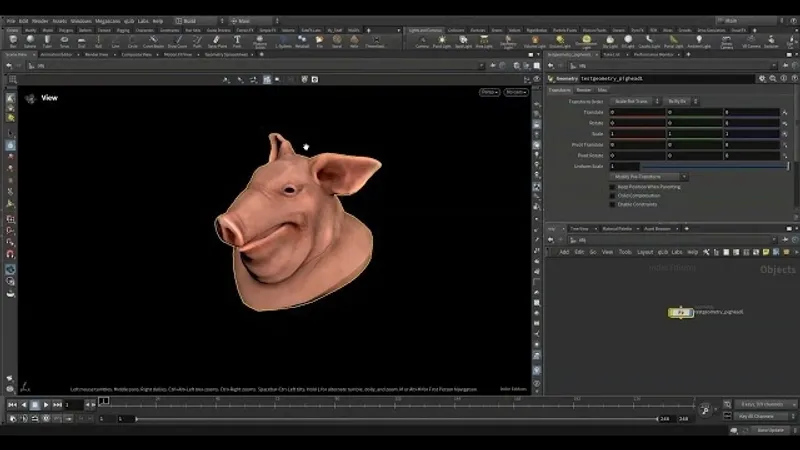Click current frame number field

tap(73, 405)
